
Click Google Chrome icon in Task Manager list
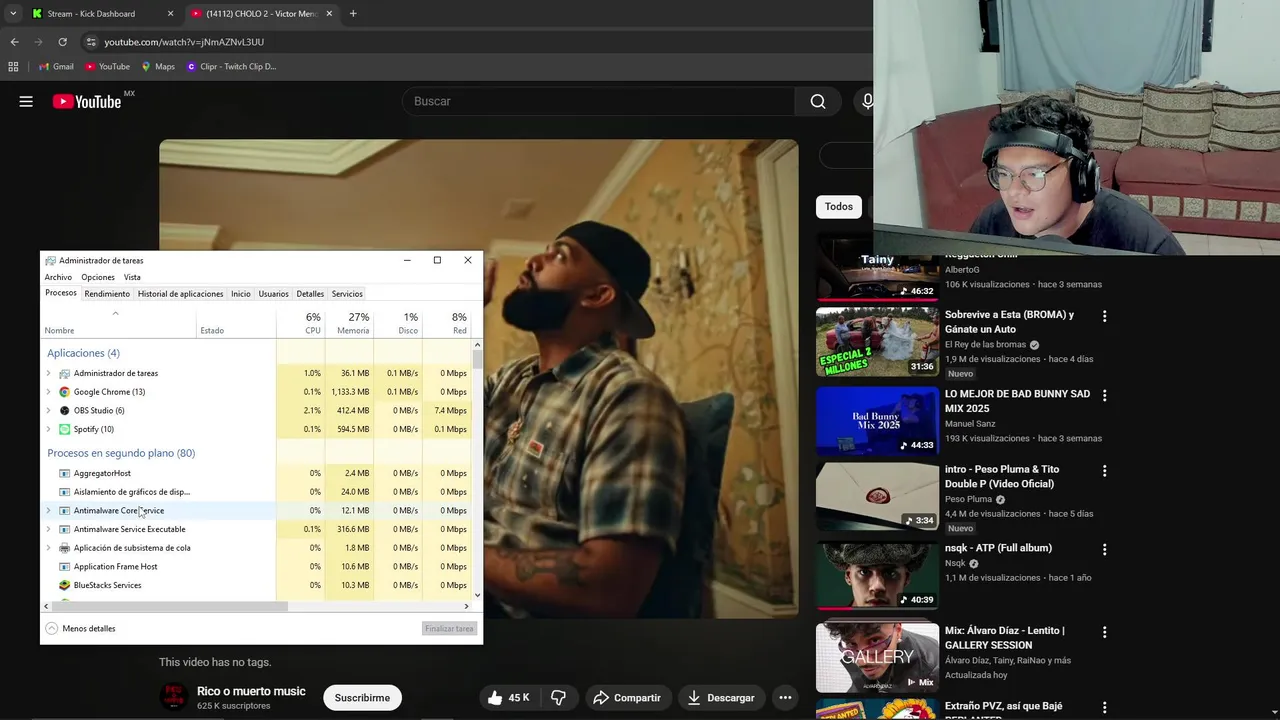64,392
